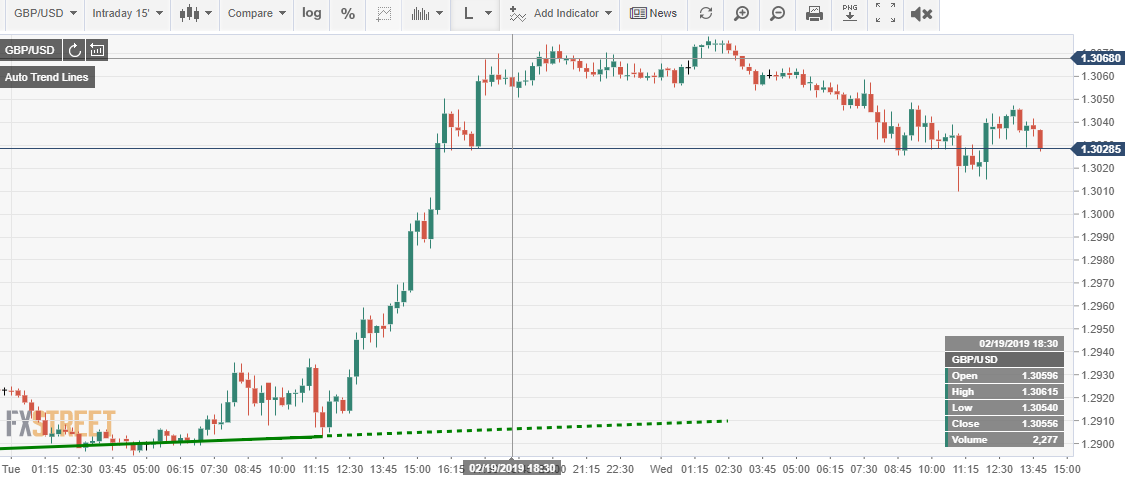The height and width of the screenshot is (482, 1131).
Task: Zoom in using the magnifier plus icon
Action: click(741, 14)
